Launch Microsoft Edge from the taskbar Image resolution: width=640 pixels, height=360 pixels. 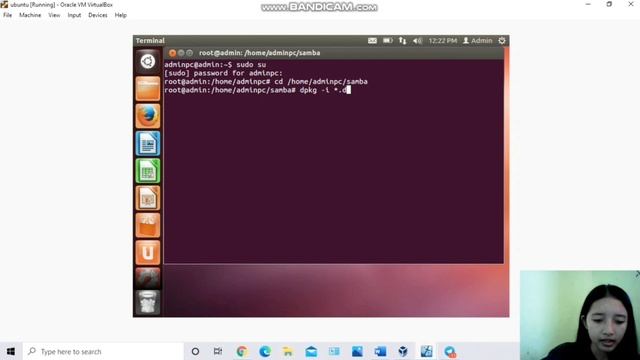tap(265, 351)
